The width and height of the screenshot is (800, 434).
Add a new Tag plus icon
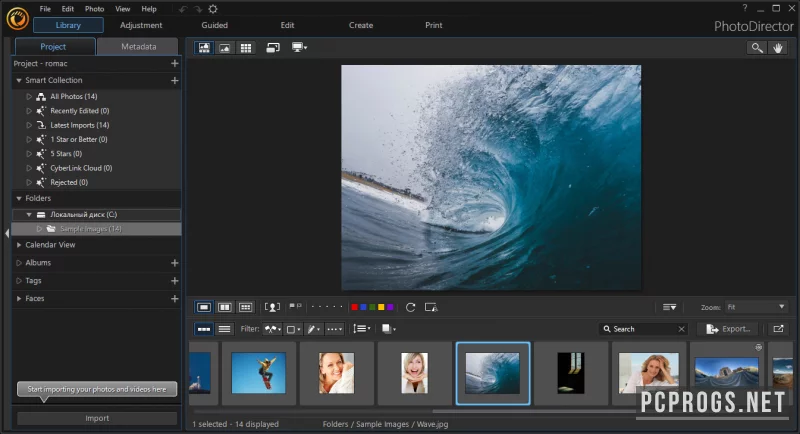click(174, 280)
